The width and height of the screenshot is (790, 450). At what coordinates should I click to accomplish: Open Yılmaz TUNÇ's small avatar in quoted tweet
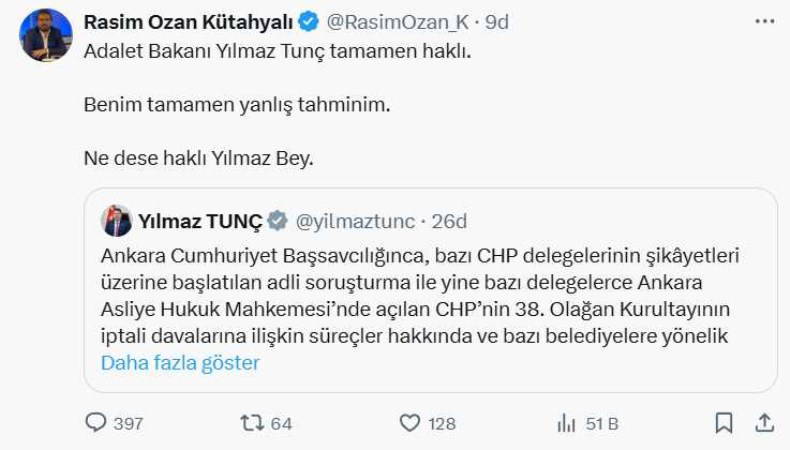point(116,221)
